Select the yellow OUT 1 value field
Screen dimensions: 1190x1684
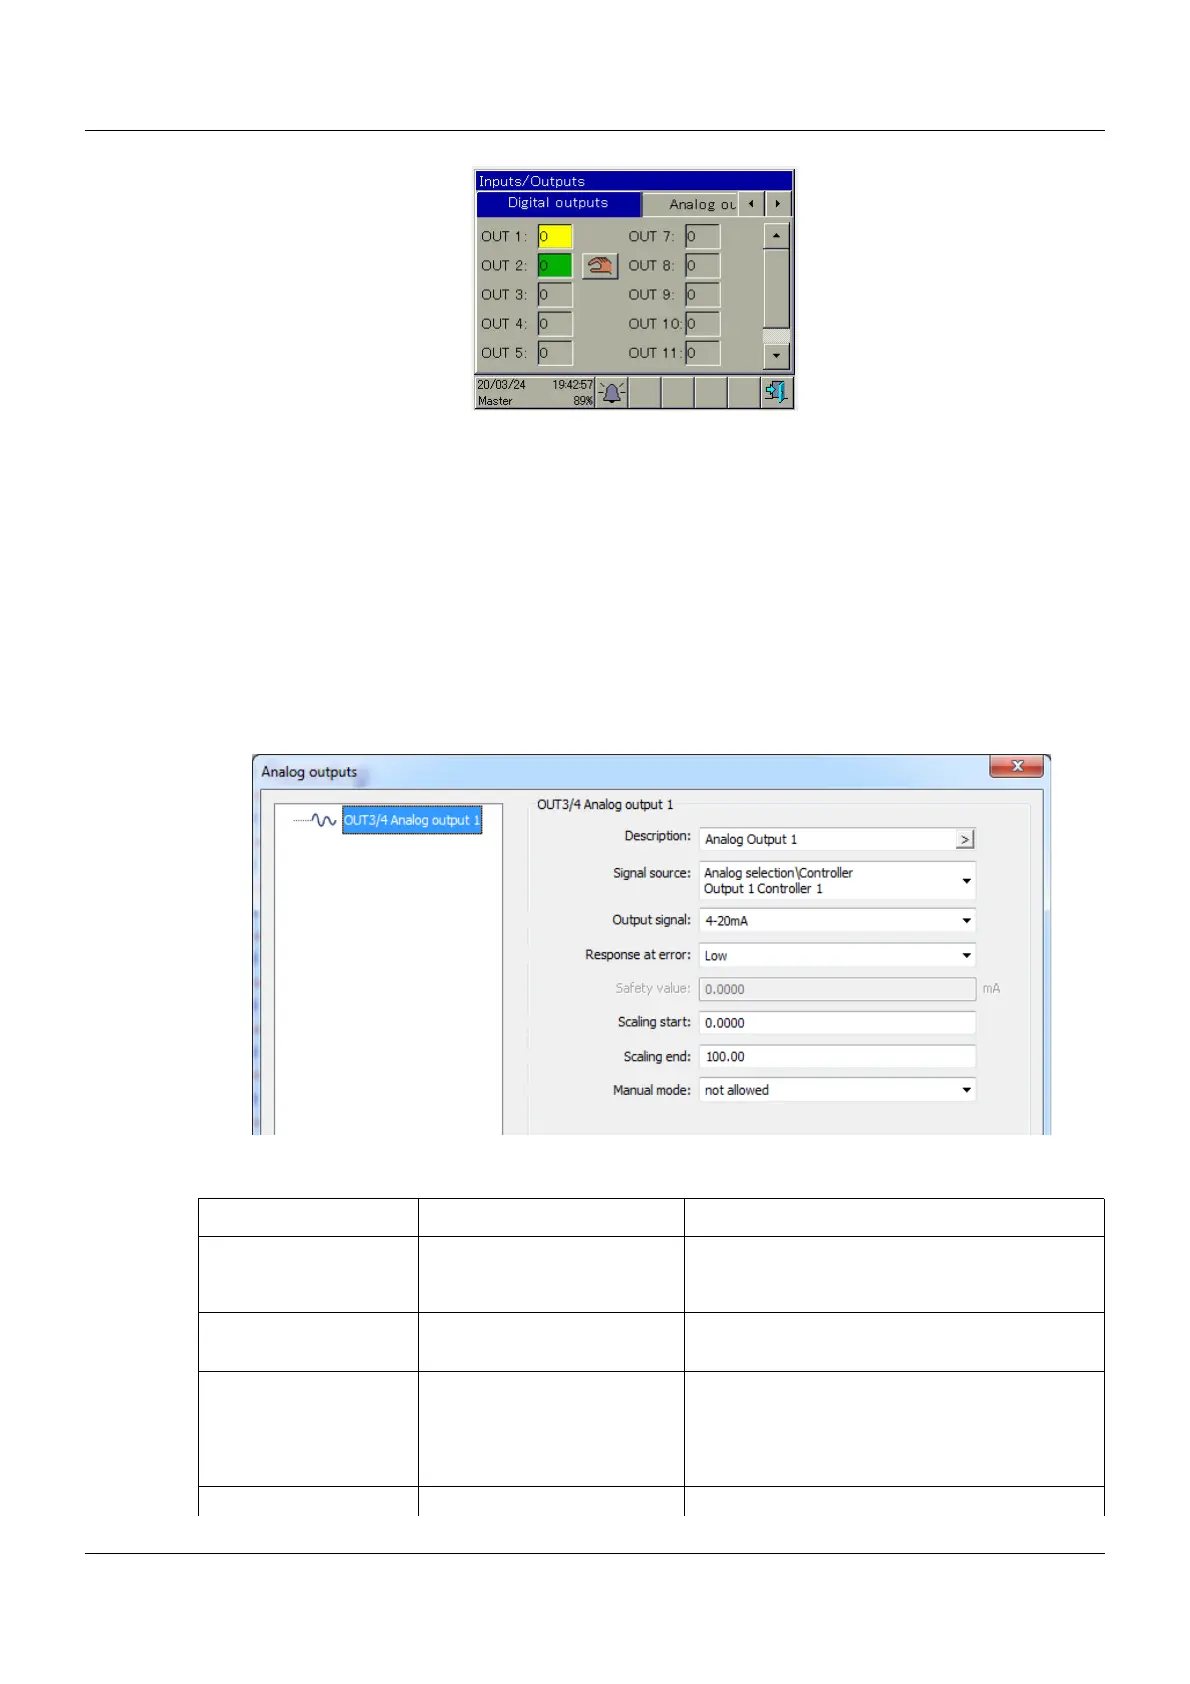tap(555, 237)
